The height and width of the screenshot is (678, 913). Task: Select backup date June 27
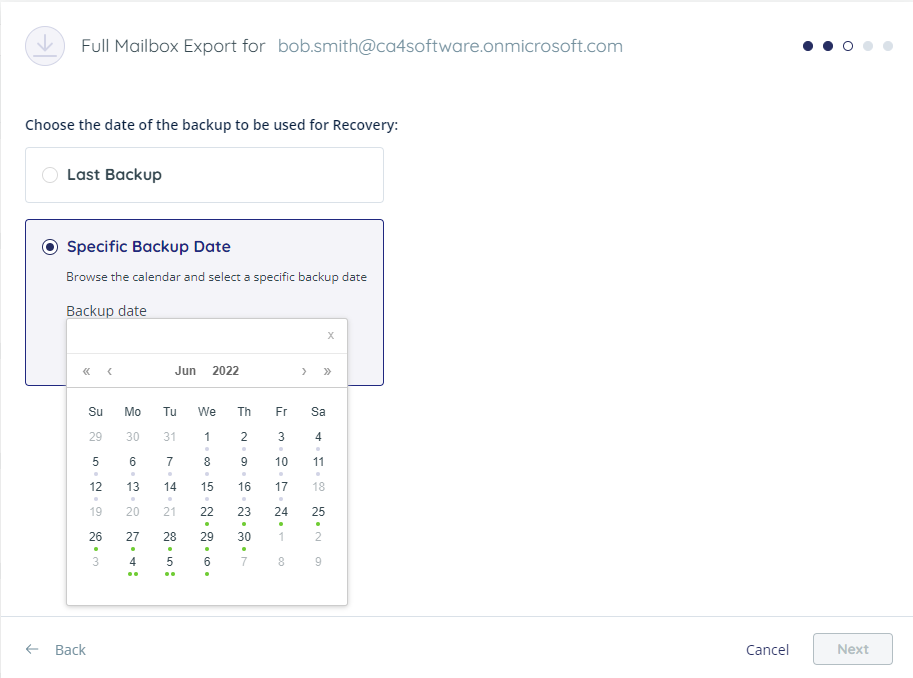point(133,537)
